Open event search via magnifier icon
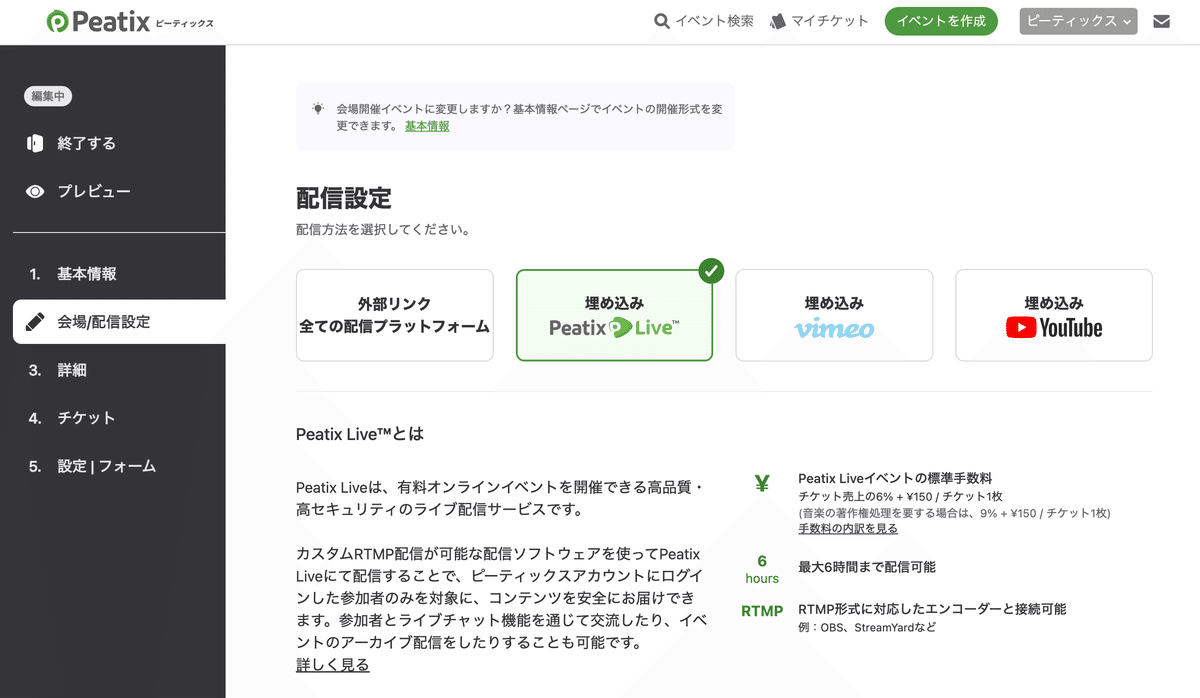Image resolution: width=1200 pixels, height=698 pixels. [661, 20]
